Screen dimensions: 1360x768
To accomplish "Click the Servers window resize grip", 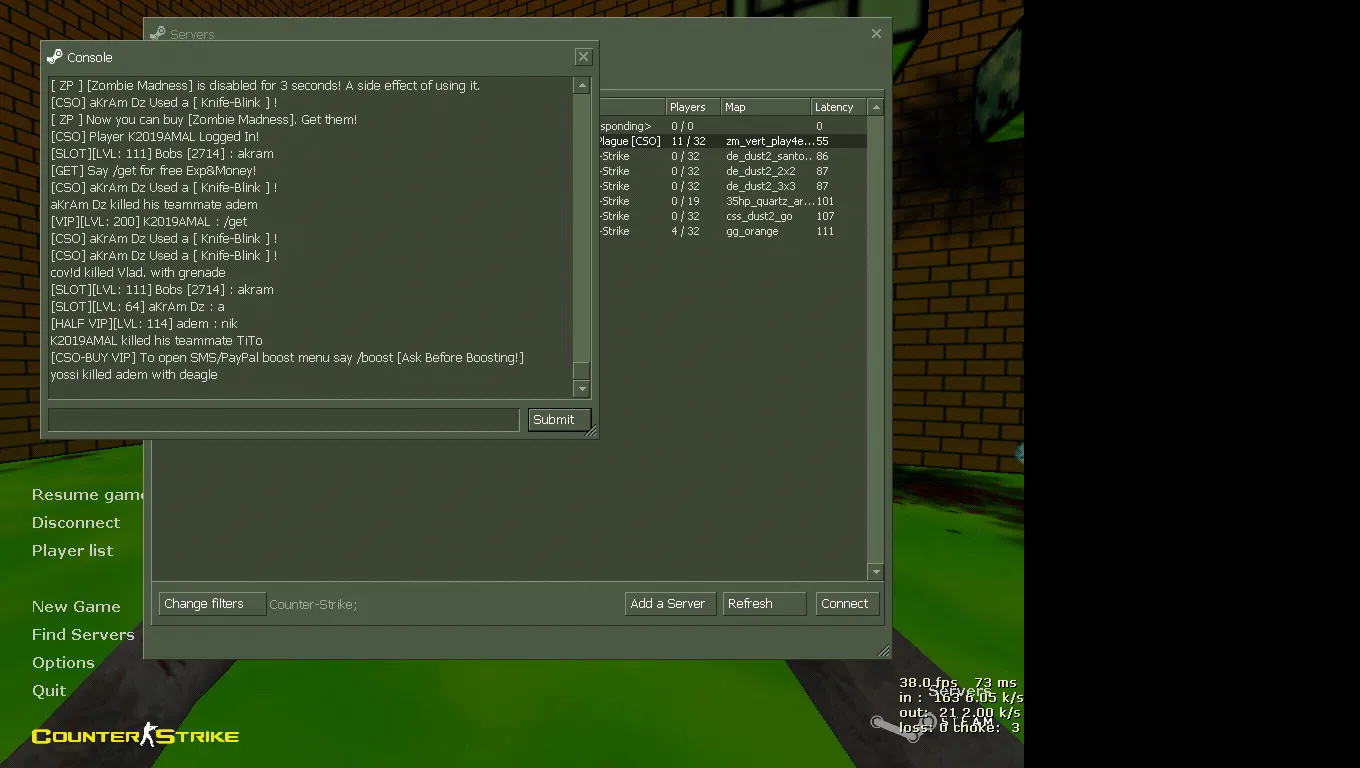I will click(883, 651).
